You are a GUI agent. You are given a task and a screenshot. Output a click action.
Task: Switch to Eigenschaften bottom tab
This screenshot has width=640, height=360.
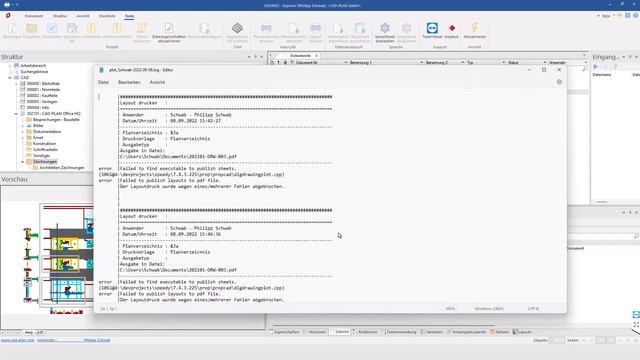tap(284, 332)
